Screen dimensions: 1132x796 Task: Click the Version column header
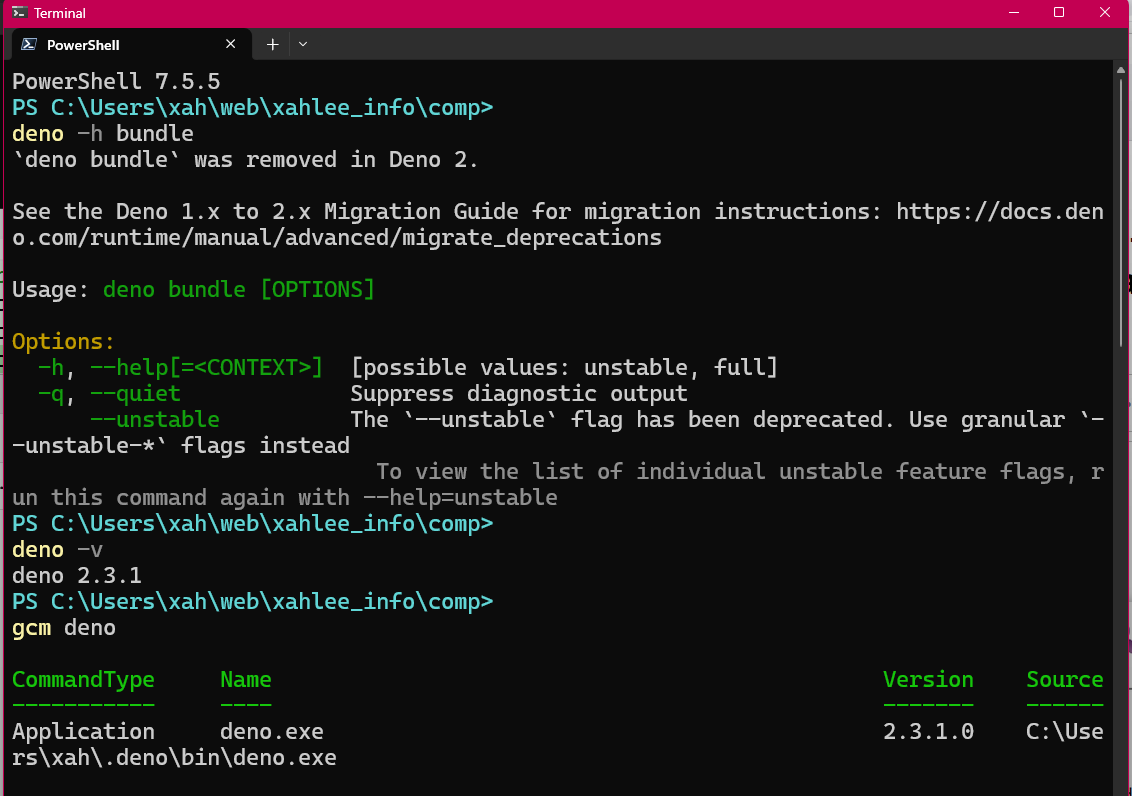coord(928,679)
